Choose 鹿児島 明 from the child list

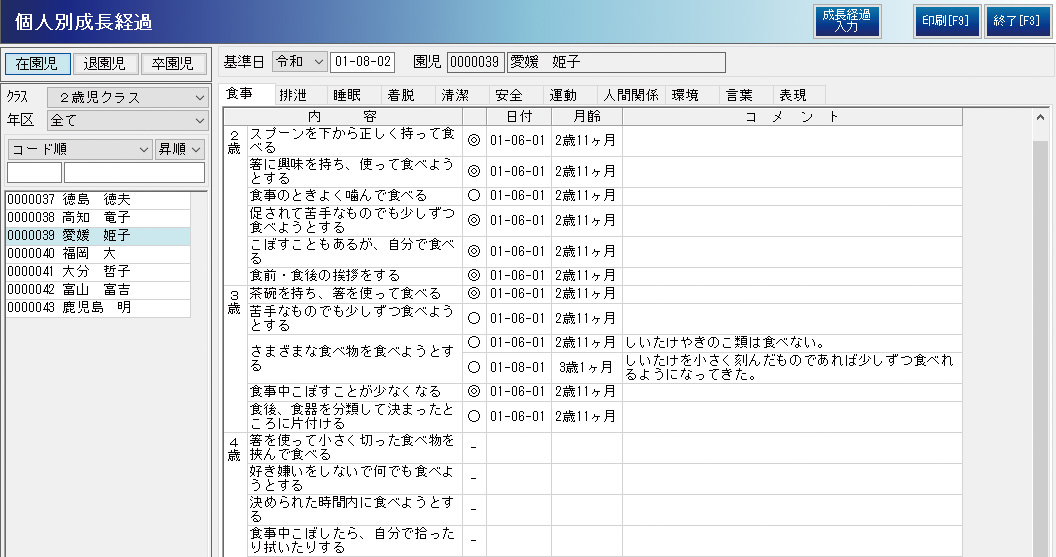coord(97,307)
